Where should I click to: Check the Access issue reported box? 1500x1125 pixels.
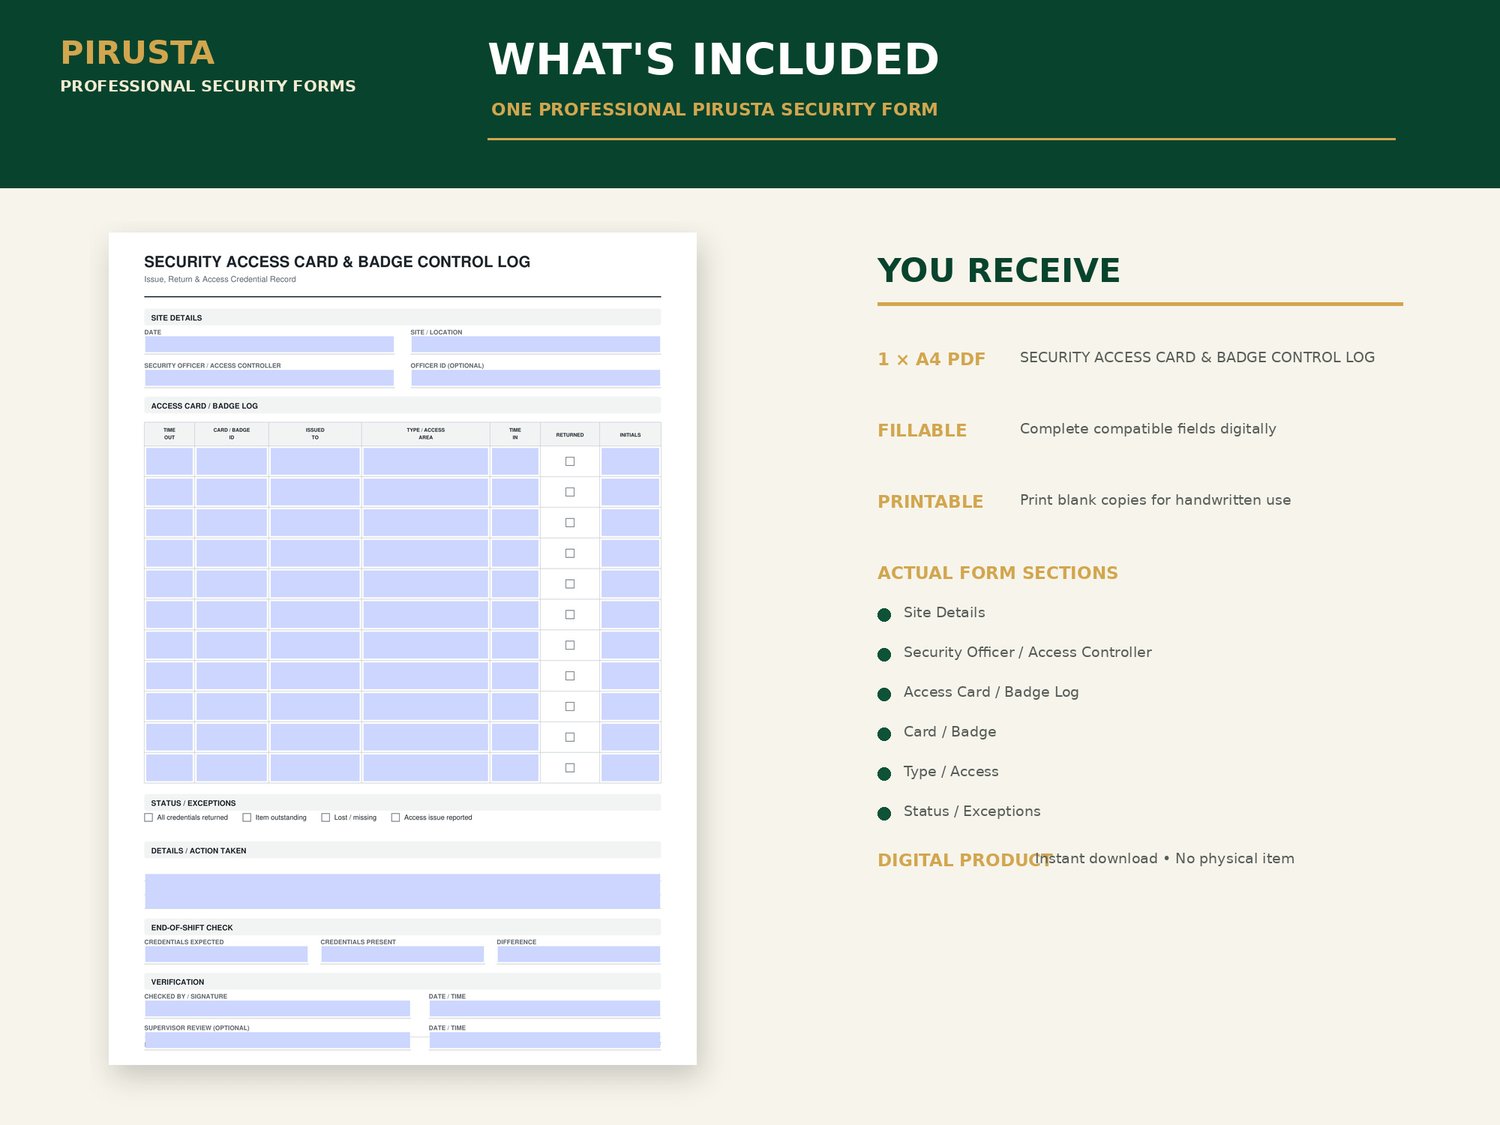coord(395,818)
